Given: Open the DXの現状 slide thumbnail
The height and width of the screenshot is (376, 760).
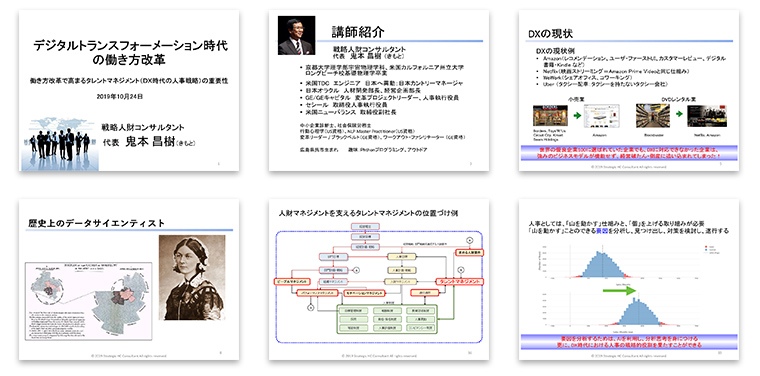Looking at the screenshot, I should click(629, 91).
